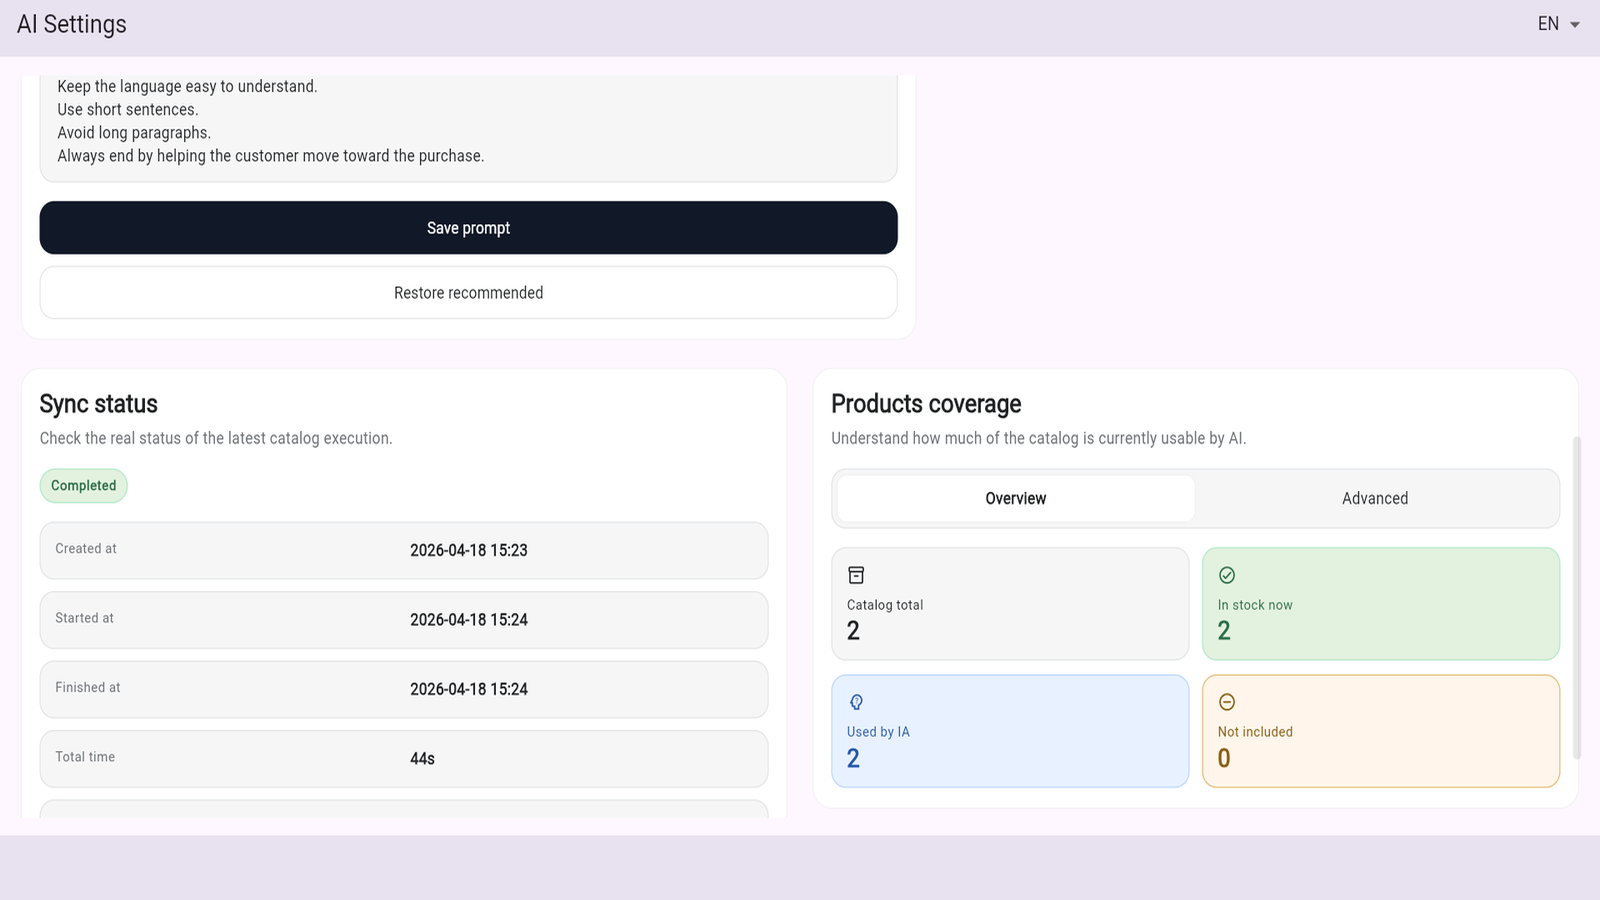1600x900 pixels.
Task: Click the Save prompt button
Action: (x=468, y=228)
